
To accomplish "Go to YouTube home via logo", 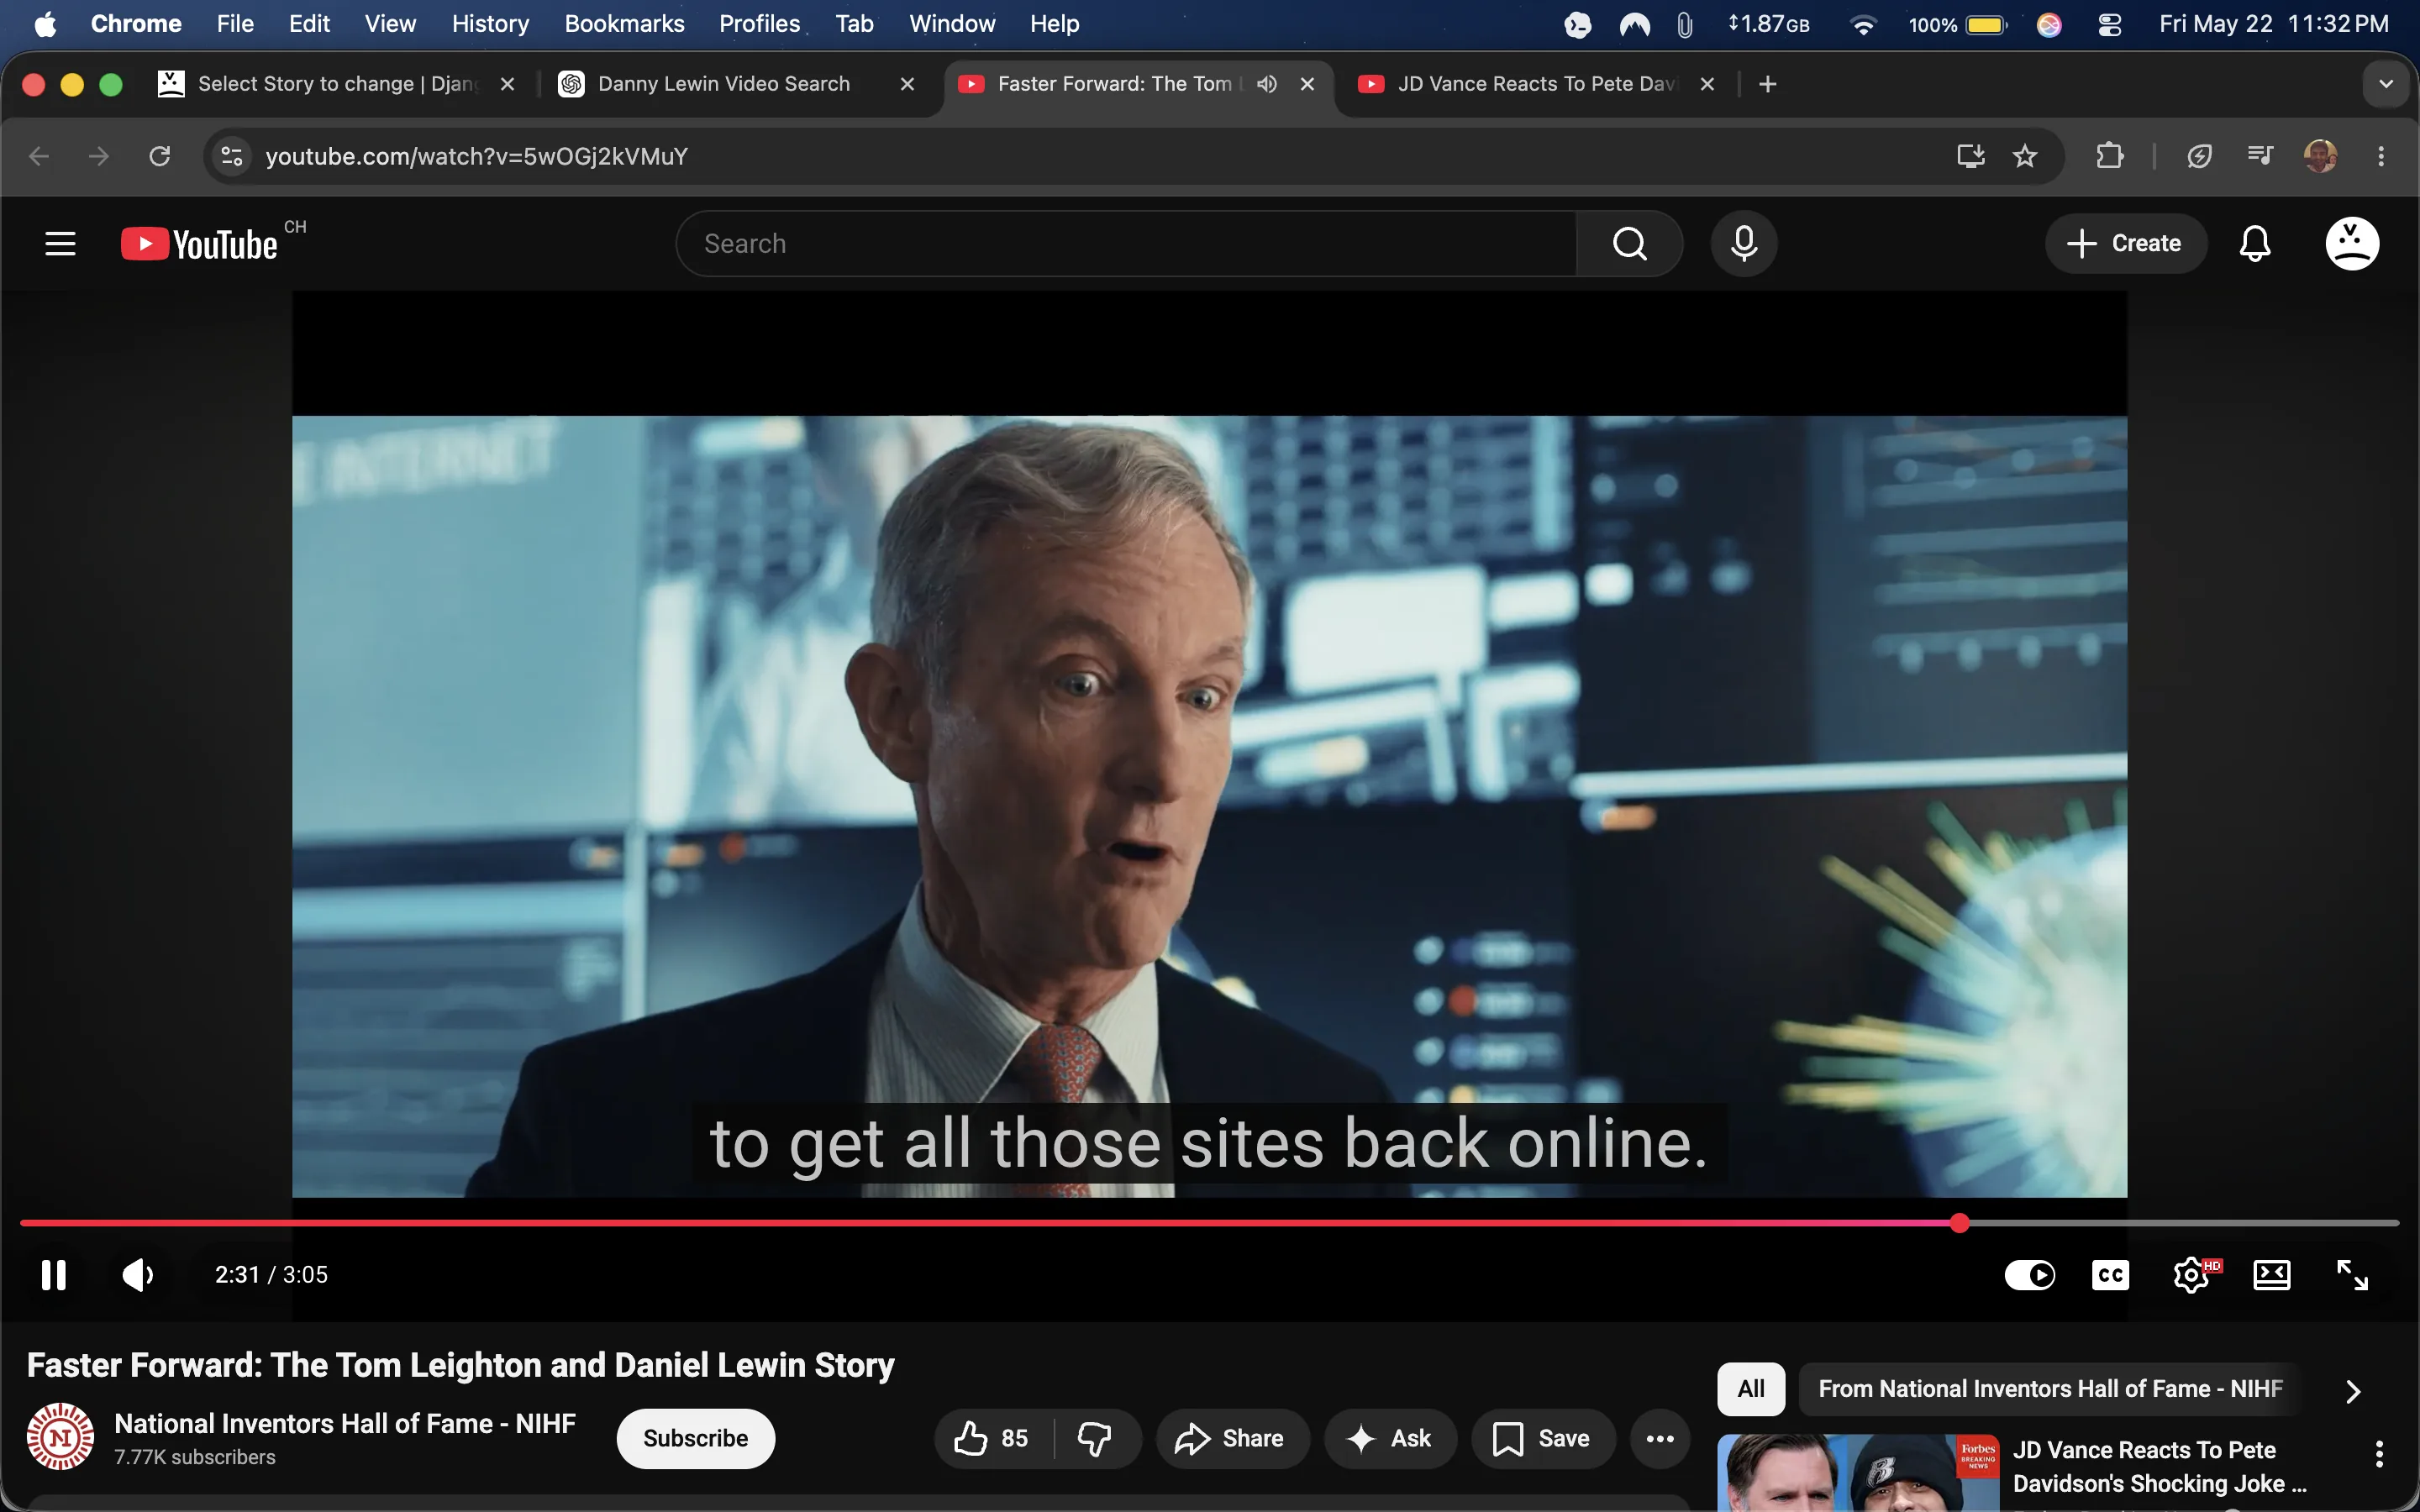I will point(199,244).
